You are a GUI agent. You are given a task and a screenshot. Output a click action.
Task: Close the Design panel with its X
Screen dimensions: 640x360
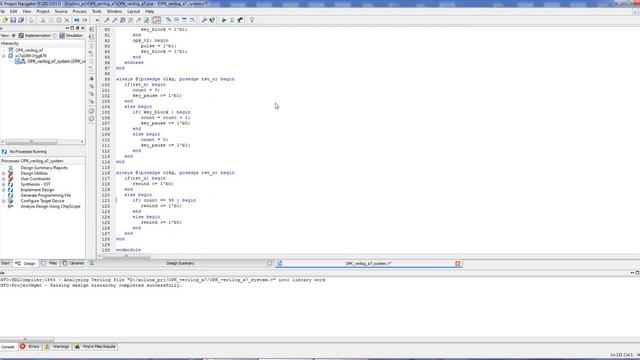[x=83, y=28]
